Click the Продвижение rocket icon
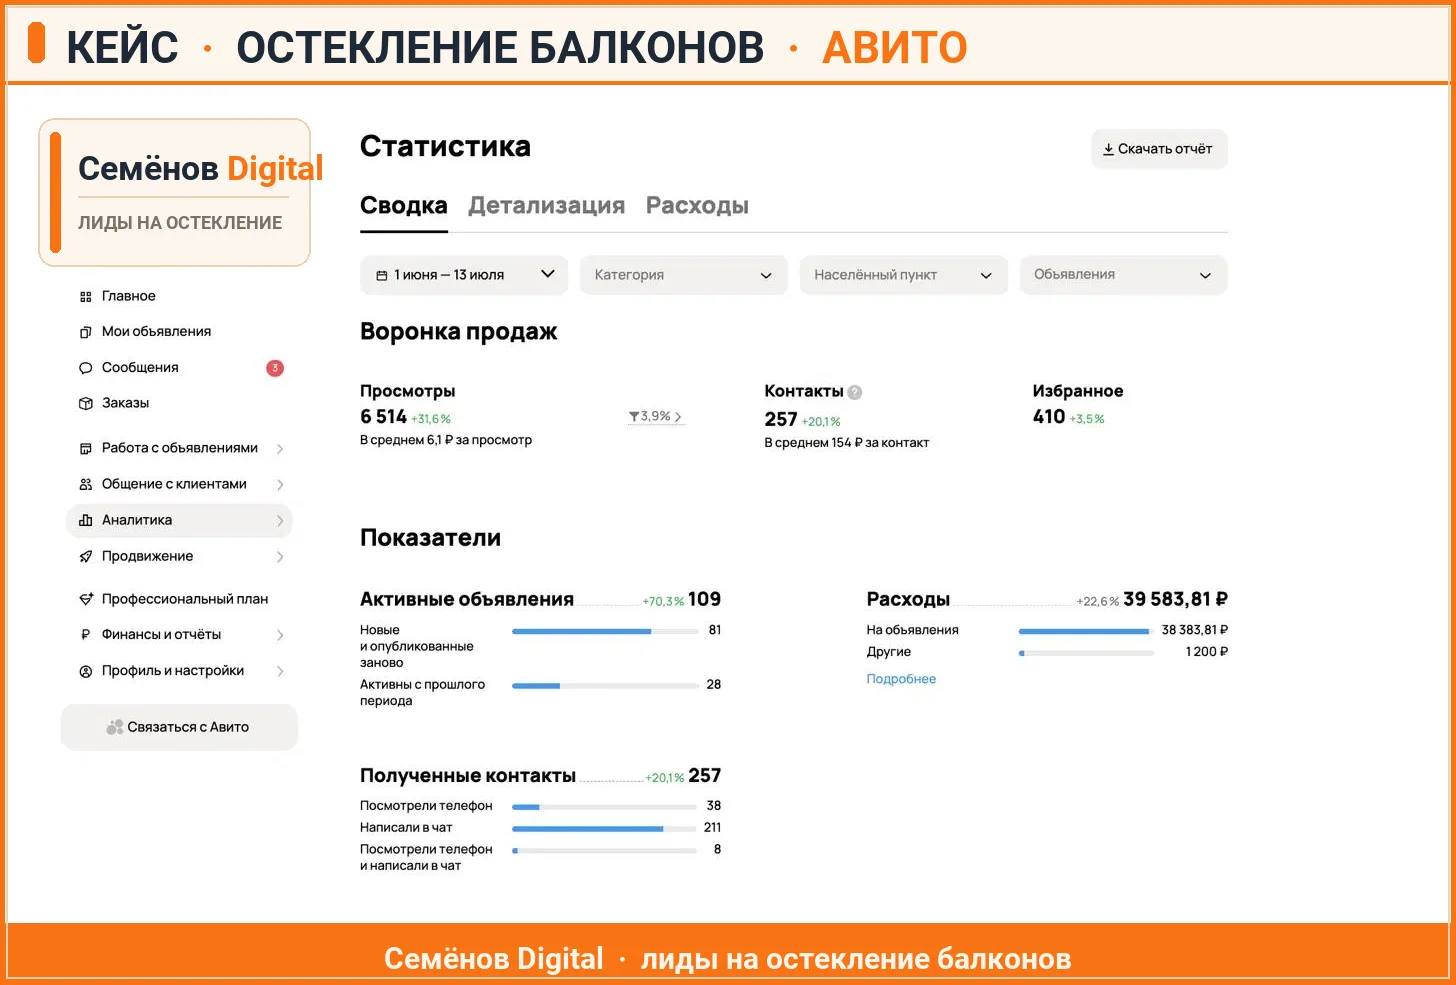Screen dimensions: 1456x985 point(86,557)
